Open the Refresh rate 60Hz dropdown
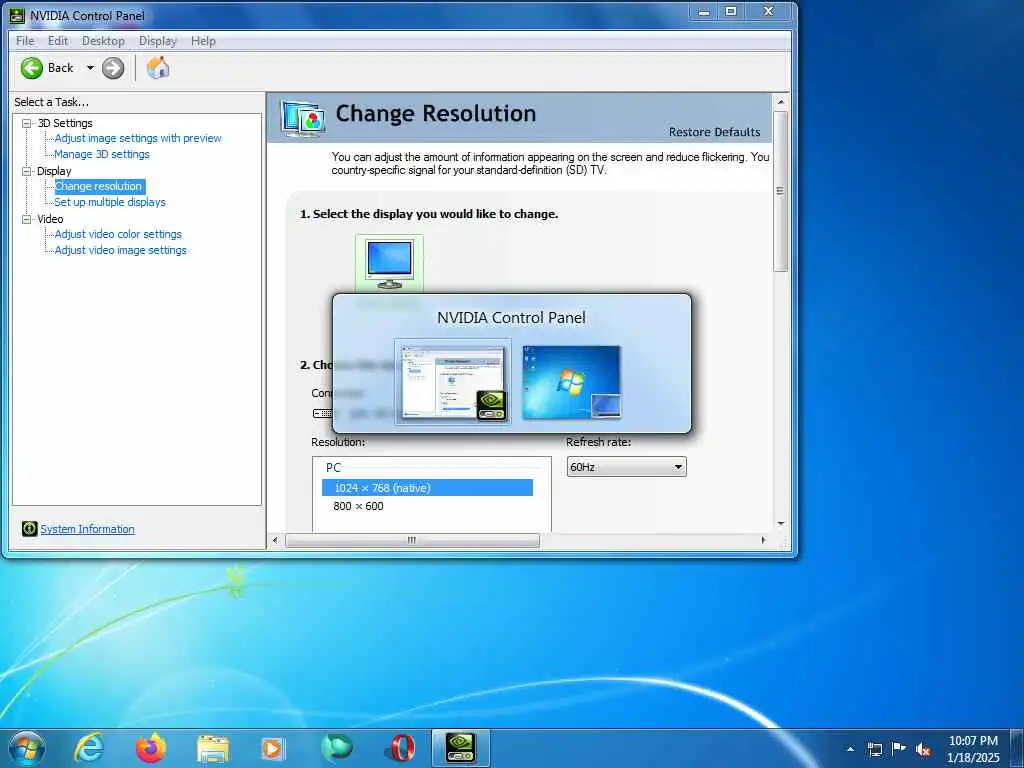1024x768 pixels. tap(626, 467)
